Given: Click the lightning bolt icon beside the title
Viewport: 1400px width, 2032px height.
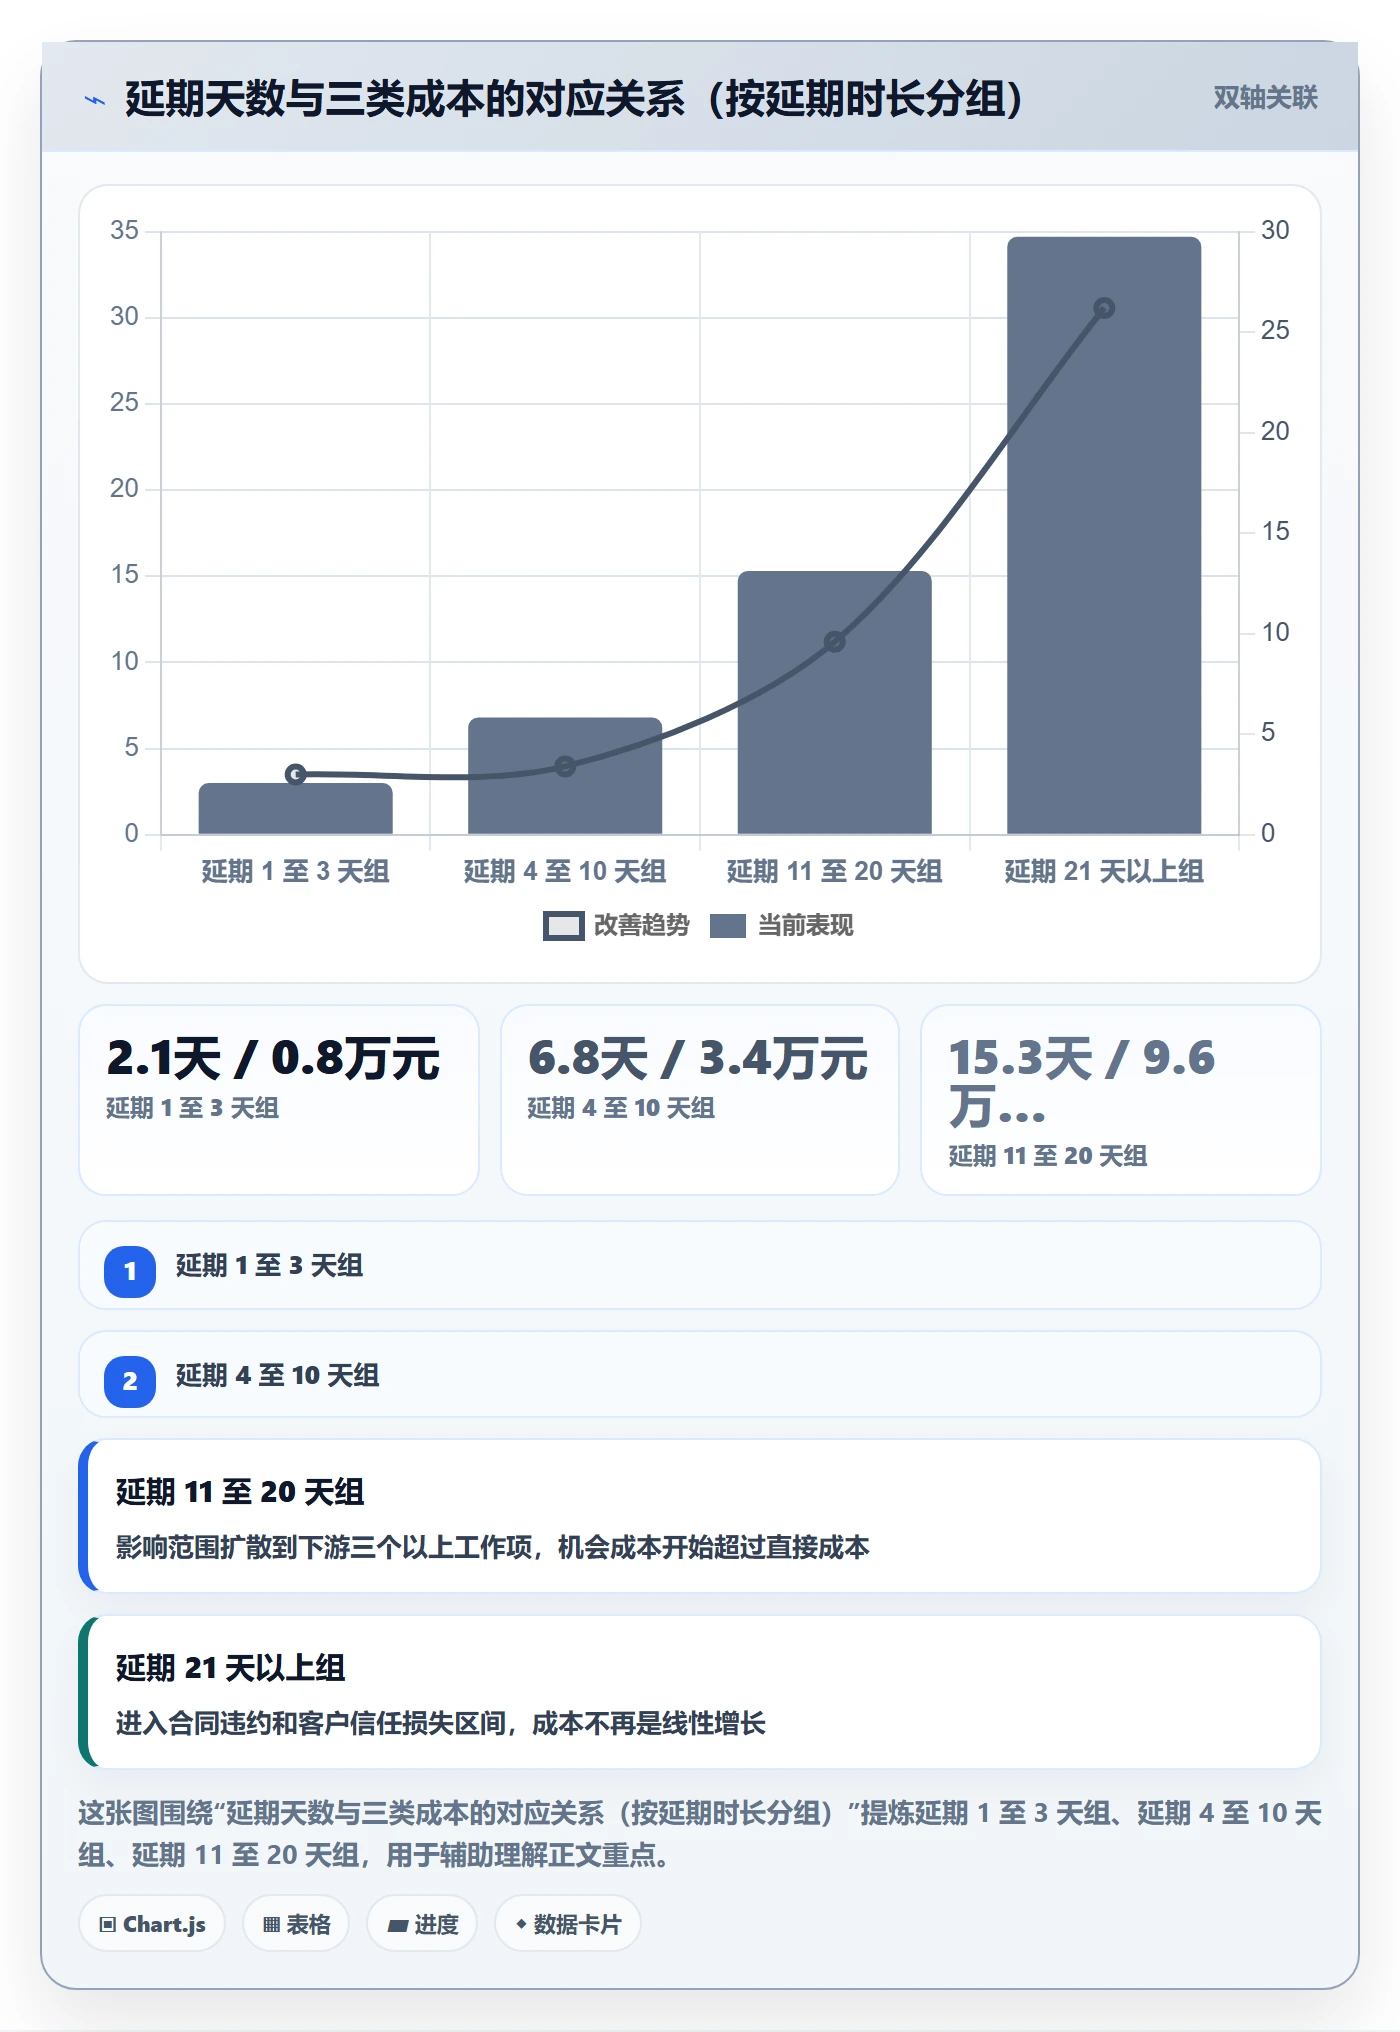Looking at the screenshot, I should (95, 100).
